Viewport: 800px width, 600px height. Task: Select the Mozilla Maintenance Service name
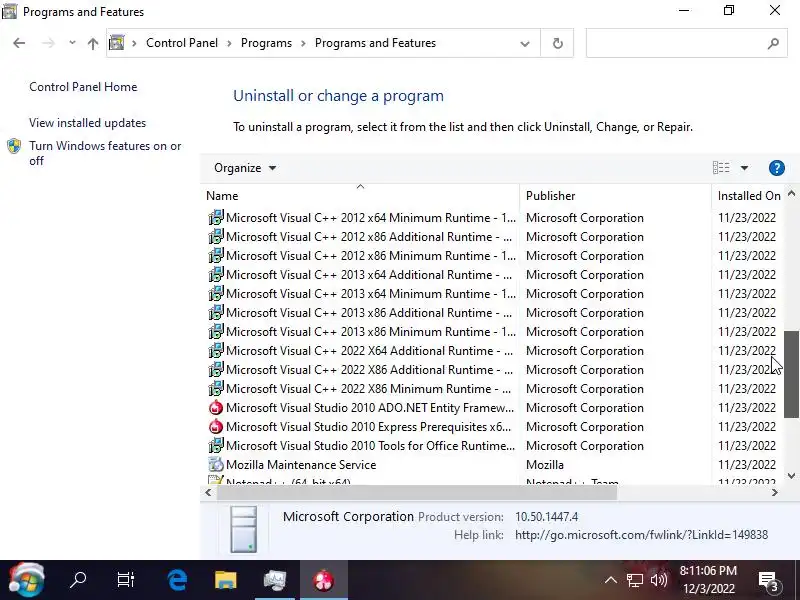point(301,465)
